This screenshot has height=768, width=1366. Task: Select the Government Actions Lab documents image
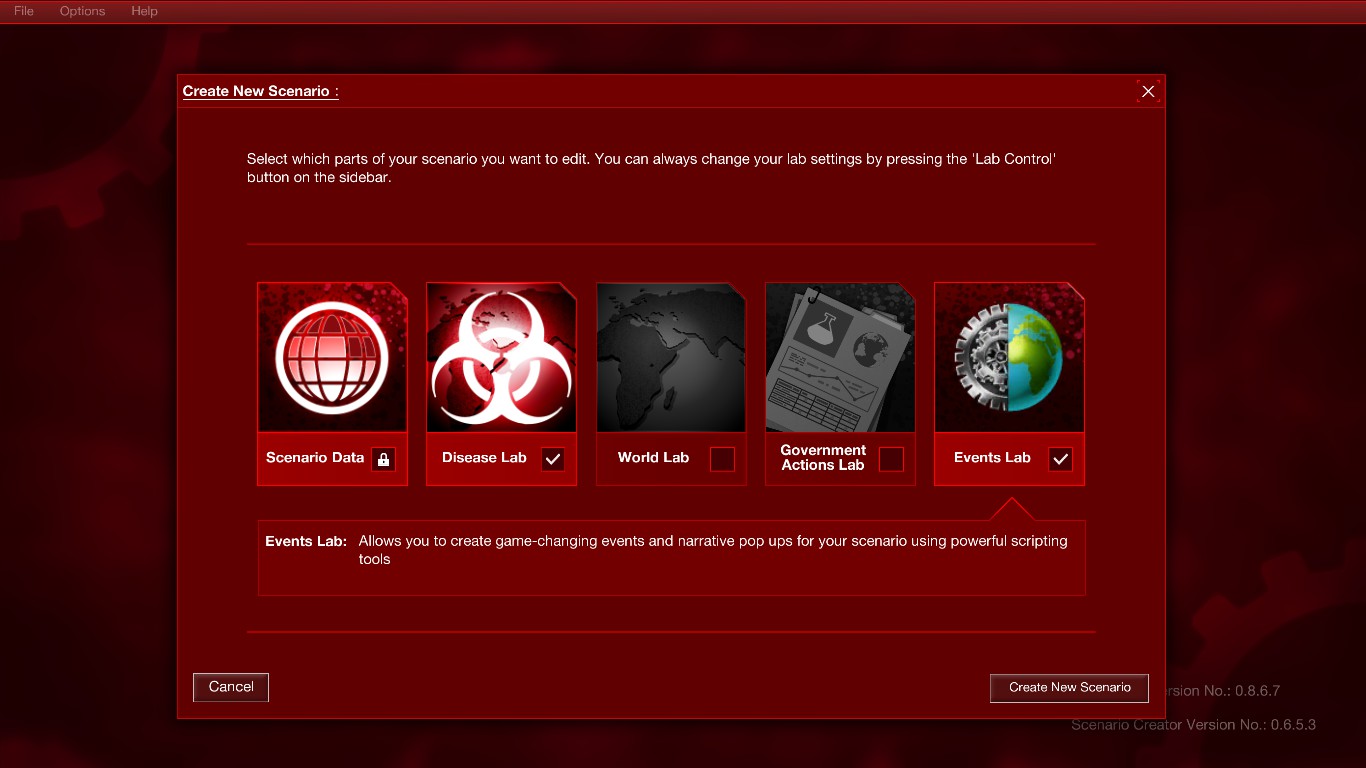840,357
